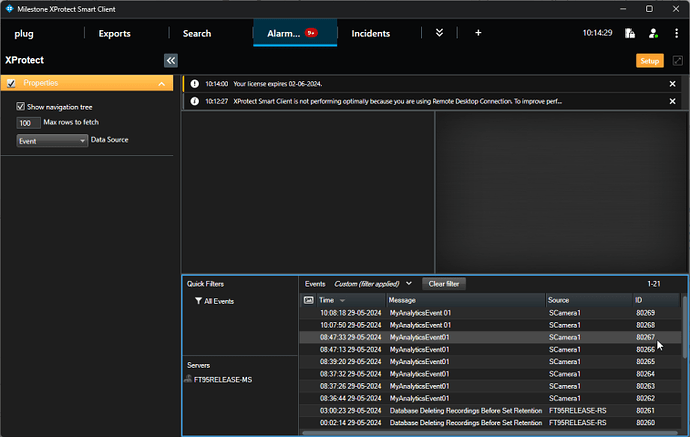Click the Message column header
This screenshot has height=437, width=690.
[x=465, y=300]
